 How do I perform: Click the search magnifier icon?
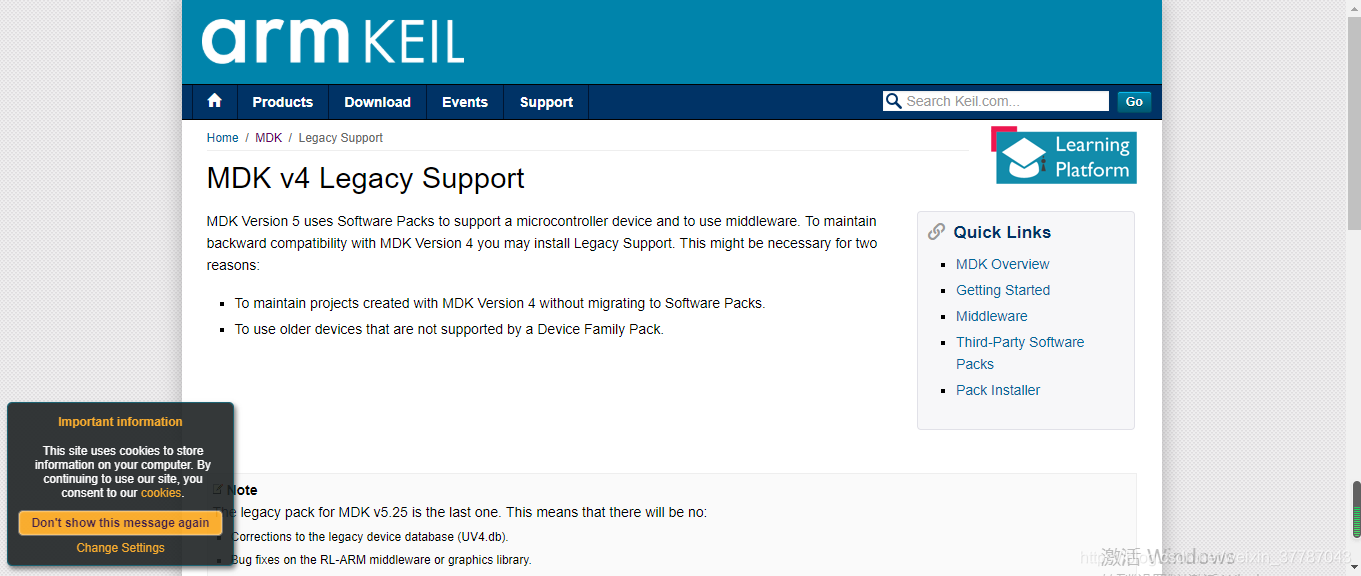click(x=893, y=101)
